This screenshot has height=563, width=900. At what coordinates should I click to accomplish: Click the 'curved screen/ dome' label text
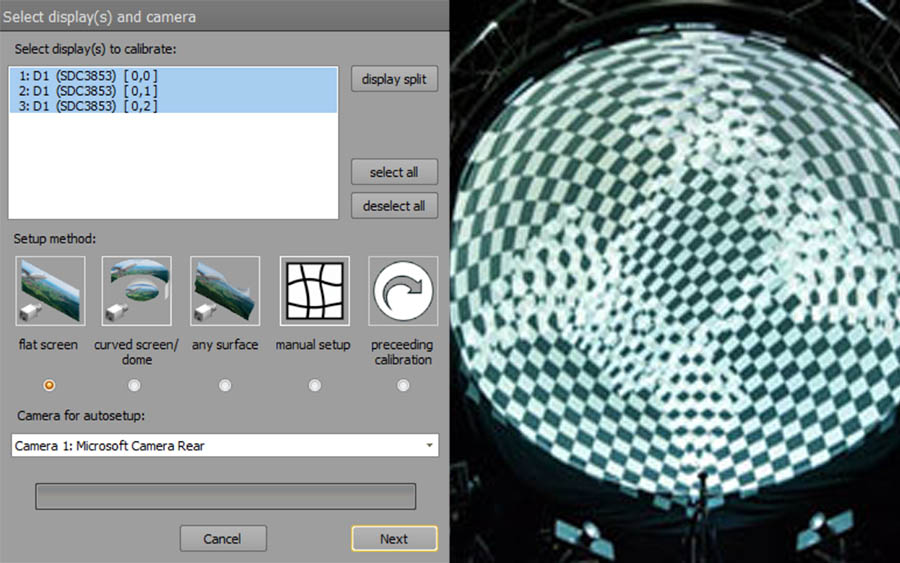point(137,352)
